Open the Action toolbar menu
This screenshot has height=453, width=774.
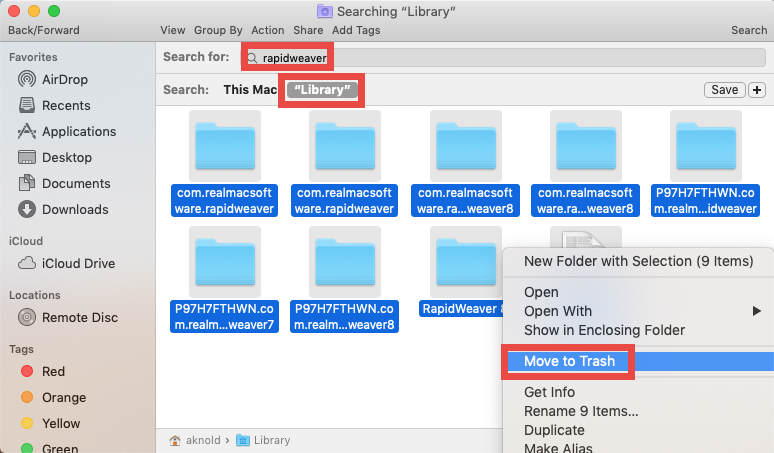[268, 31]
